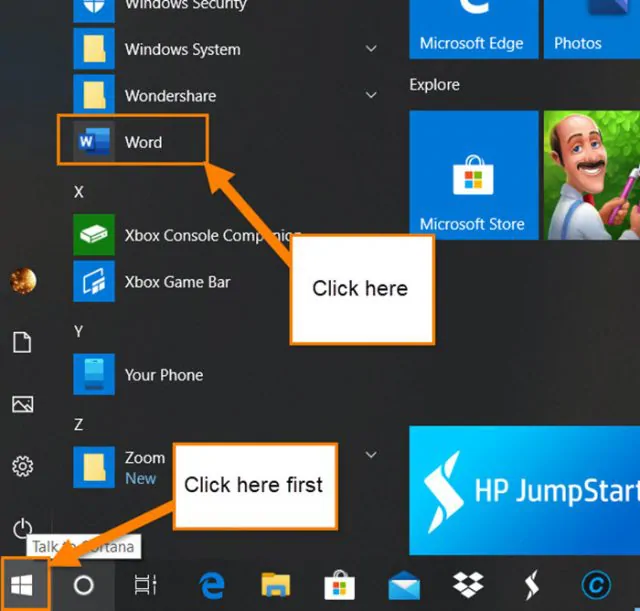Click the 'Xbox Game Bar' label text

coord(177,282)
